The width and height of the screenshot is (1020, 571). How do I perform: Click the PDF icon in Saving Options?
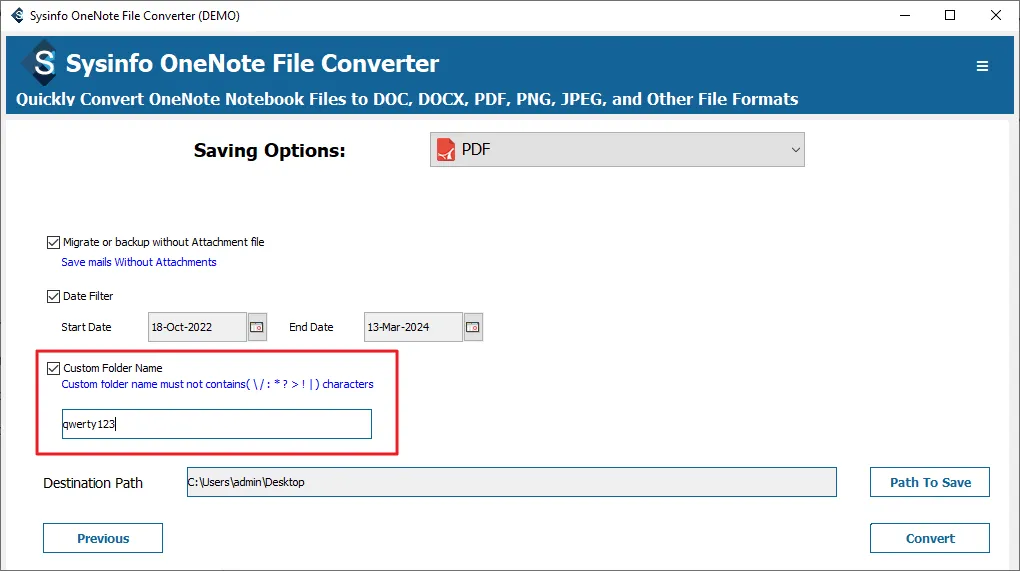(x=446, y=150)
